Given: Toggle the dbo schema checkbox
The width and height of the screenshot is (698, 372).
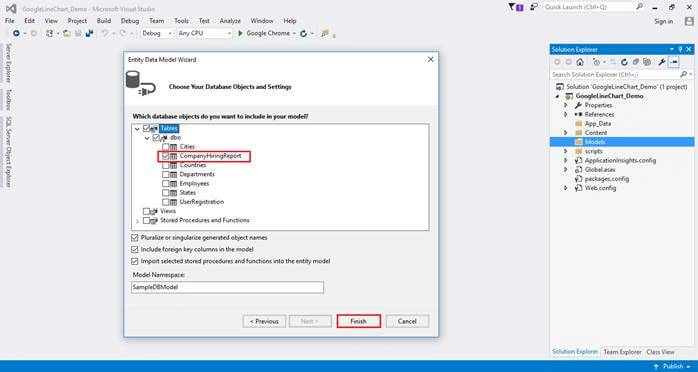Looking at the screenshot, I should pos(156,138).
